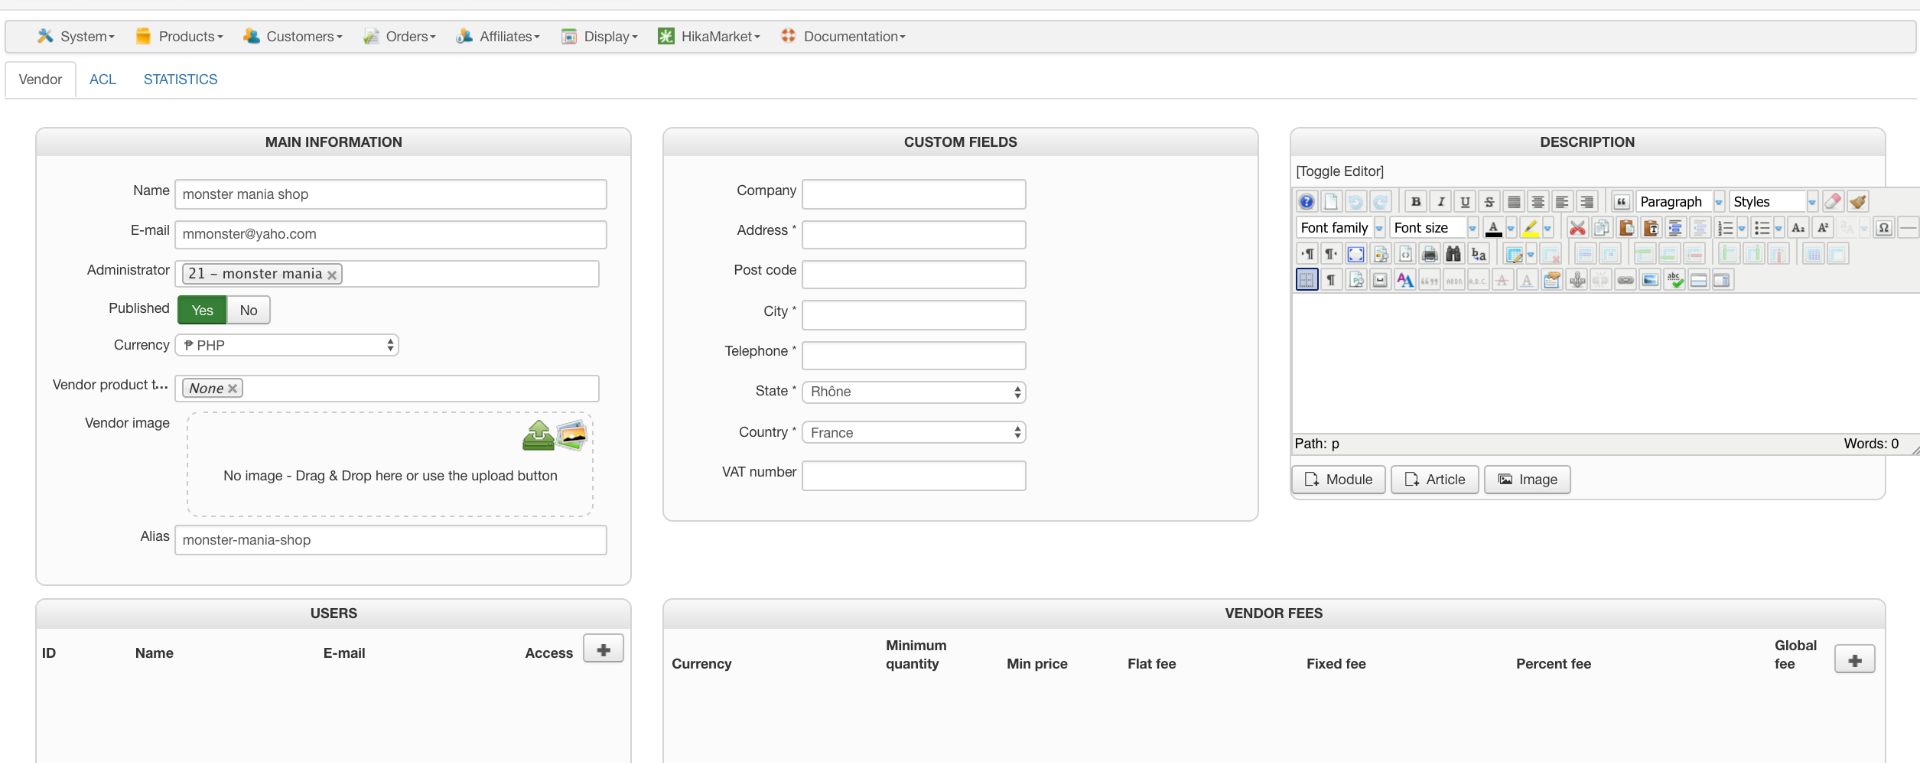Expand the Paragraph format dropdown
This screenshot has width=1920, height=763.
coord(1719,202)
